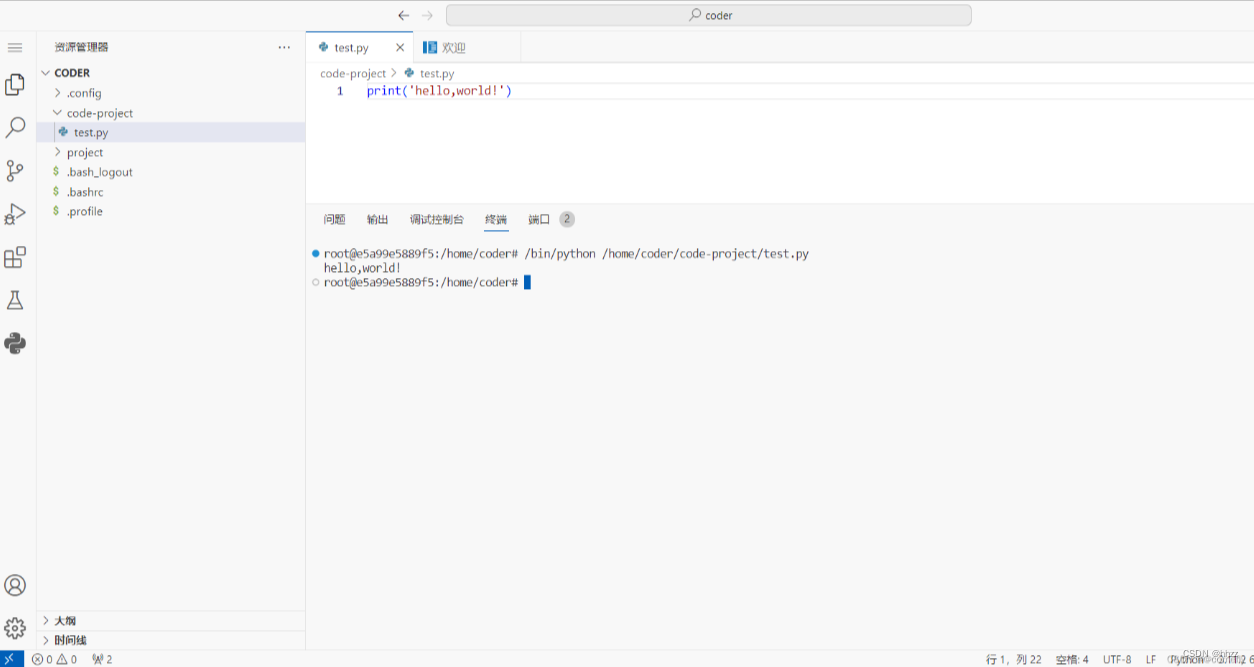Open the 端口 ports panel tab

[x=539, y=219]
